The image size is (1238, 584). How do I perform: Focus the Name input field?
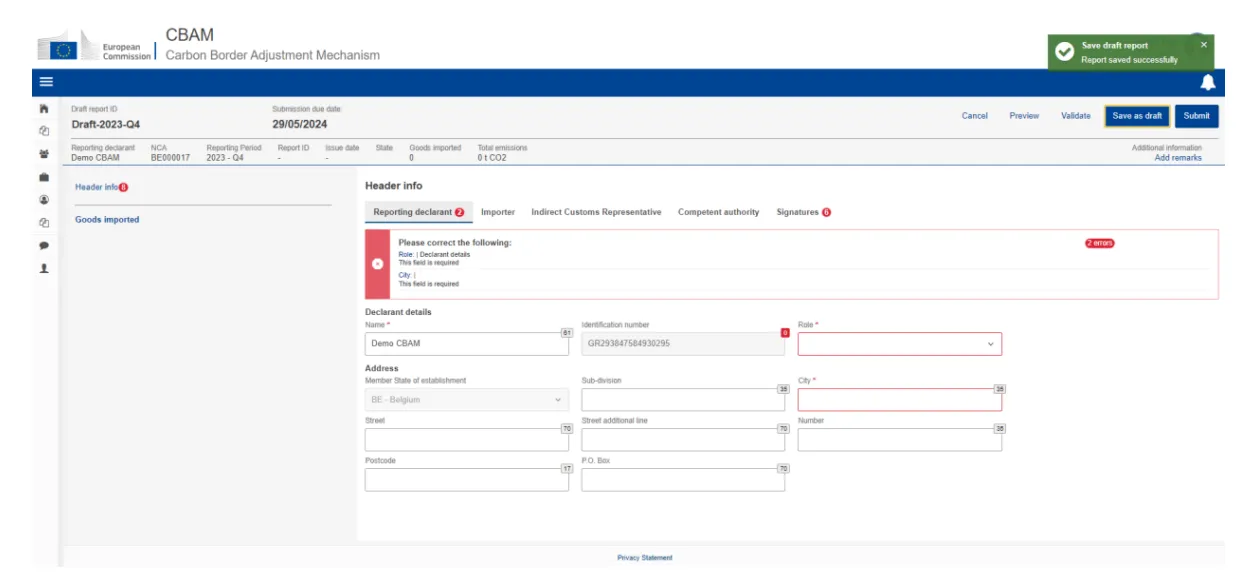point(467,344)
